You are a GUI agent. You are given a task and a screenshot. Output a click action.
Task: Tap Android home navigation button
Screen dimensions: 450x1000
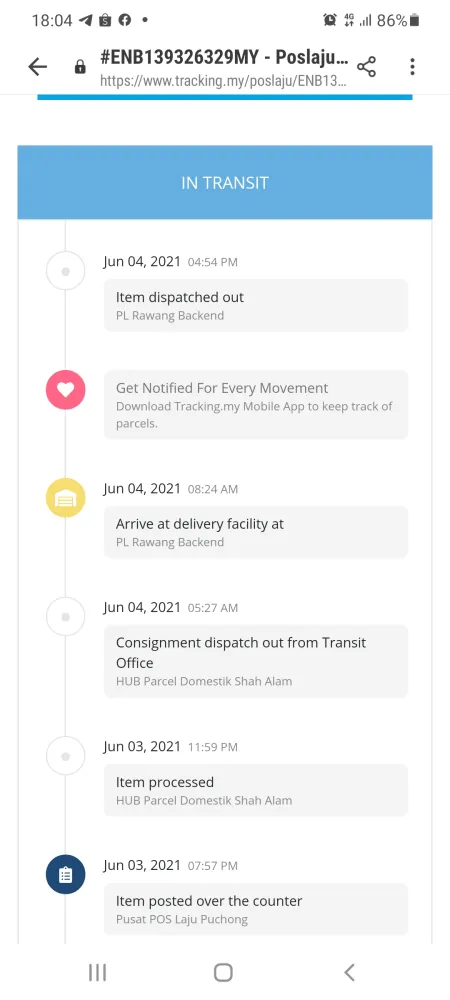pyautogui.click(x=223, y=972)
